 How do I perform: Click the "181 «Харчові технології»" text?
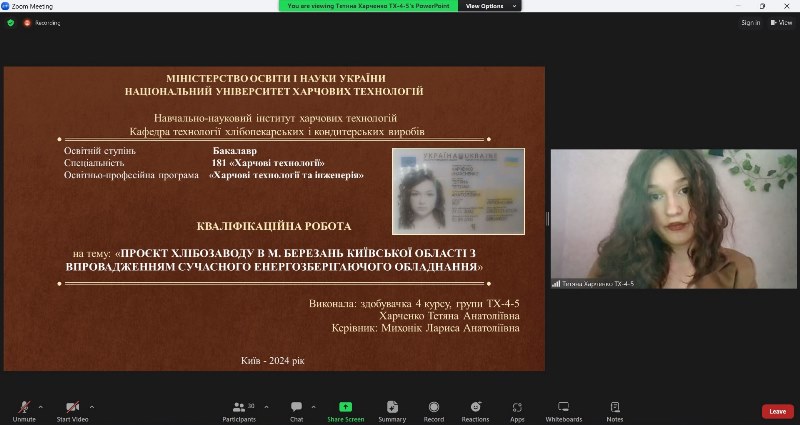(268, 163)
